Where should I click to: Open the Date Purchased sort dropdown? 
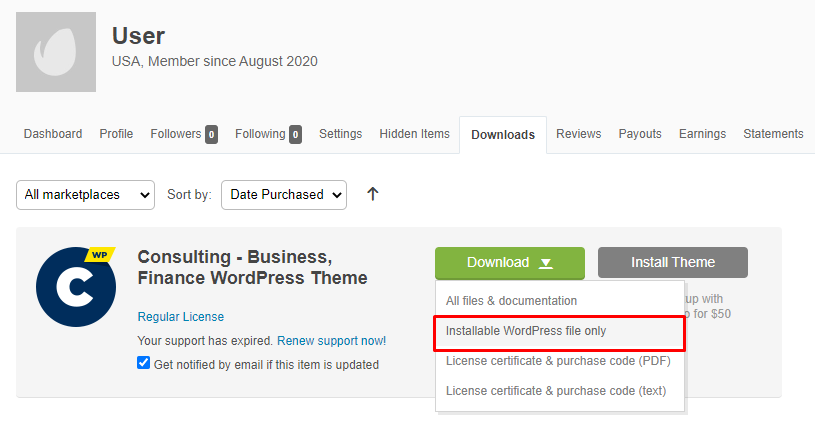click(x=283, y=195)
